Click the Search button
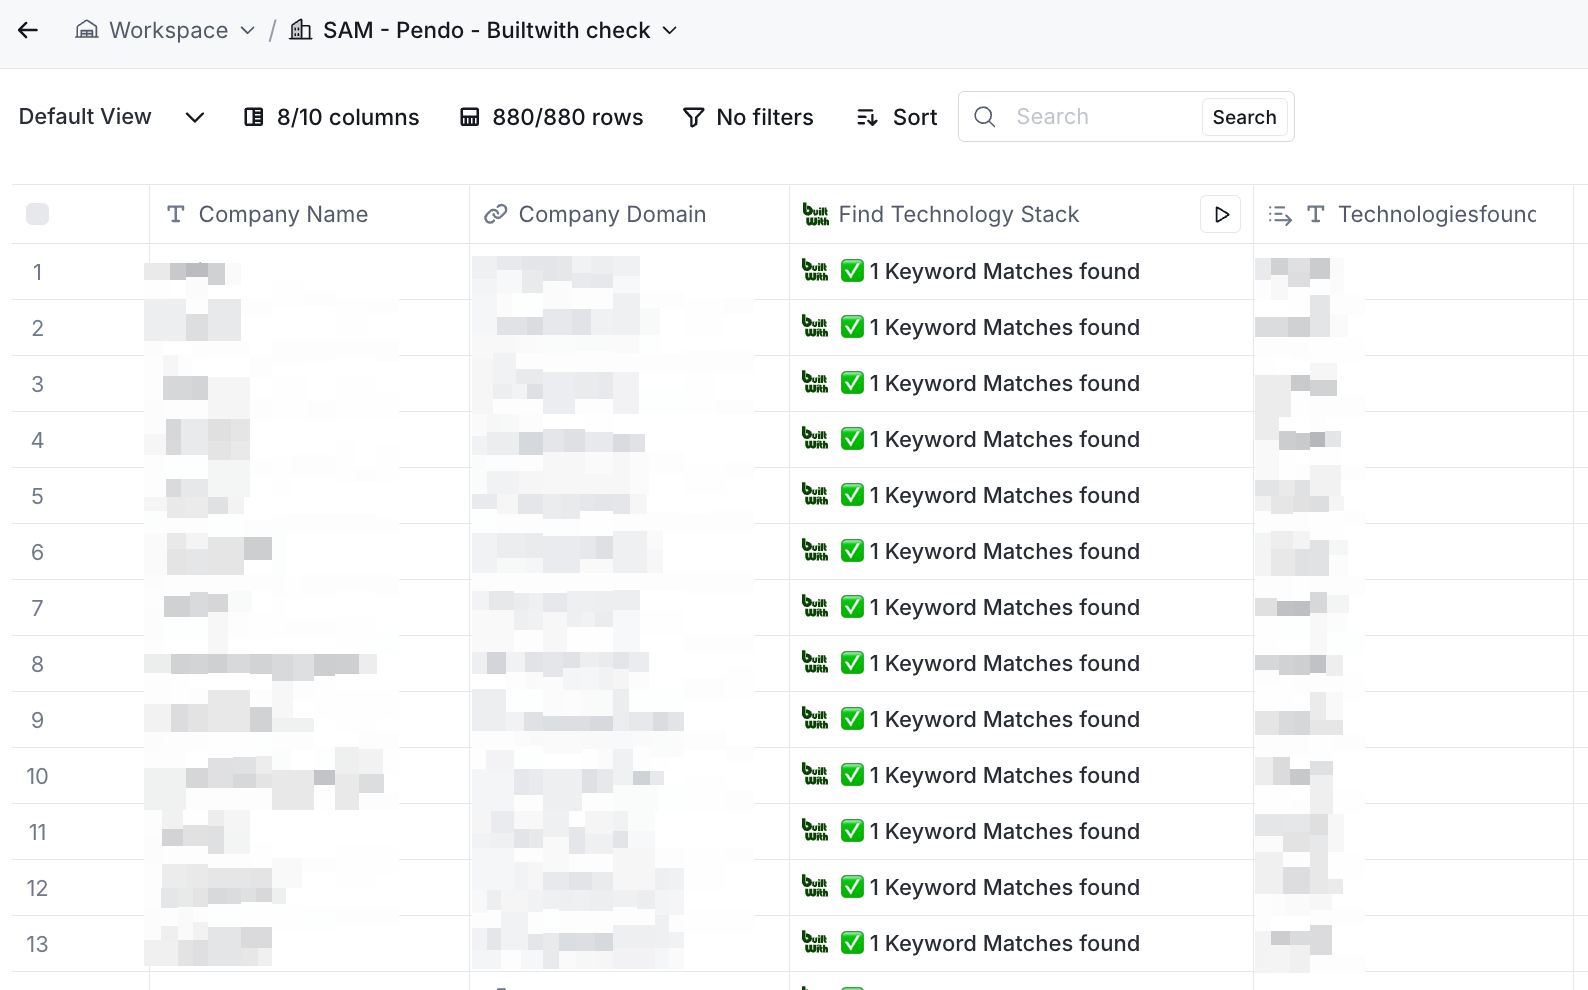The height and width of the screenshot is (990, 1588). [x=1244, y=117]
